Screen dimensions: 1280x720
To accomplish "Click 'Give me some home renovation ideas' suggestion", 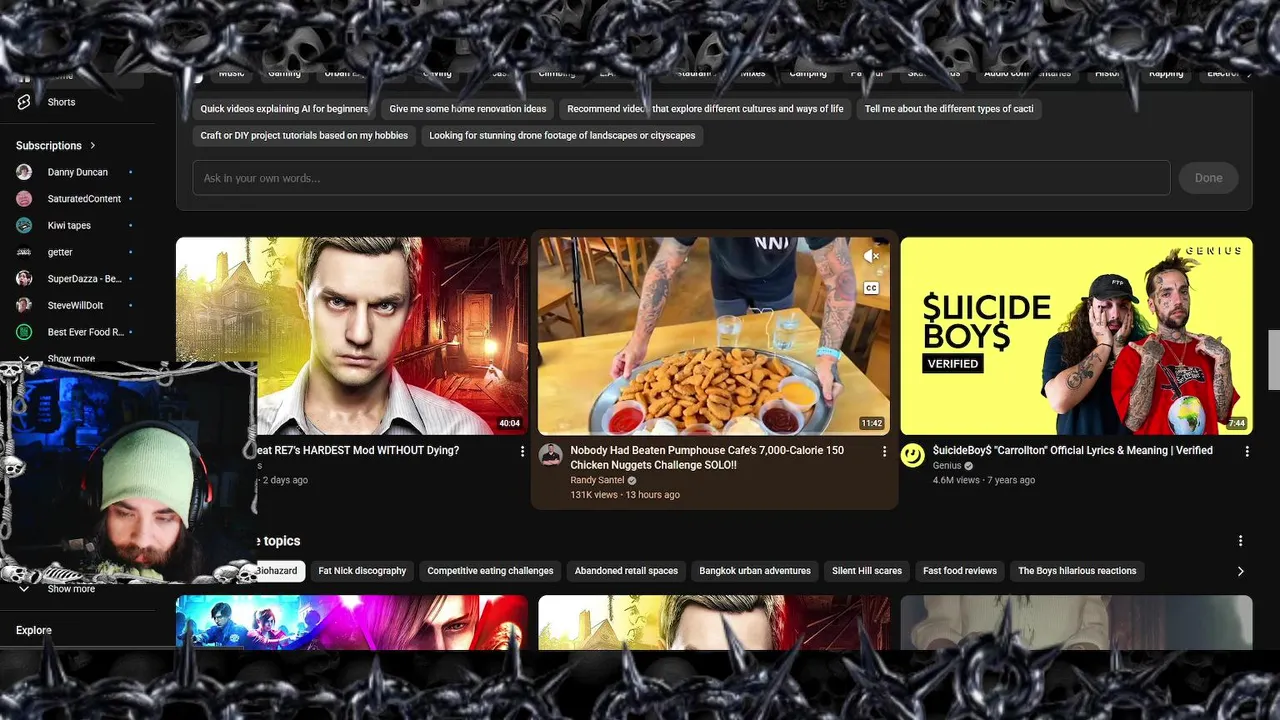I will 468,109.
